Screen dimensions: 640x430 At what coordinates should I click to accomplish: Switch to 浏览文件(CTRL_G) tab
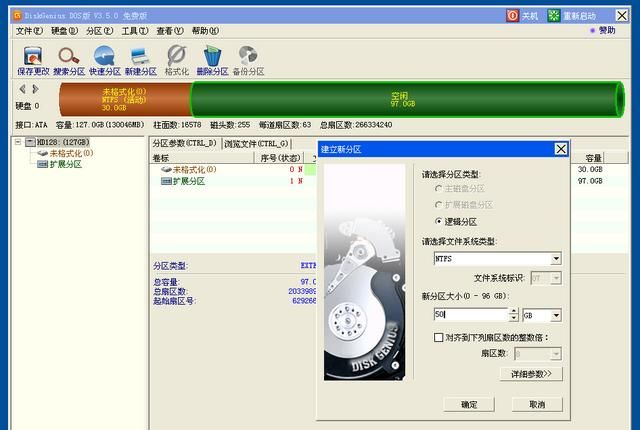pyautogui.click(x=256, y=144)
